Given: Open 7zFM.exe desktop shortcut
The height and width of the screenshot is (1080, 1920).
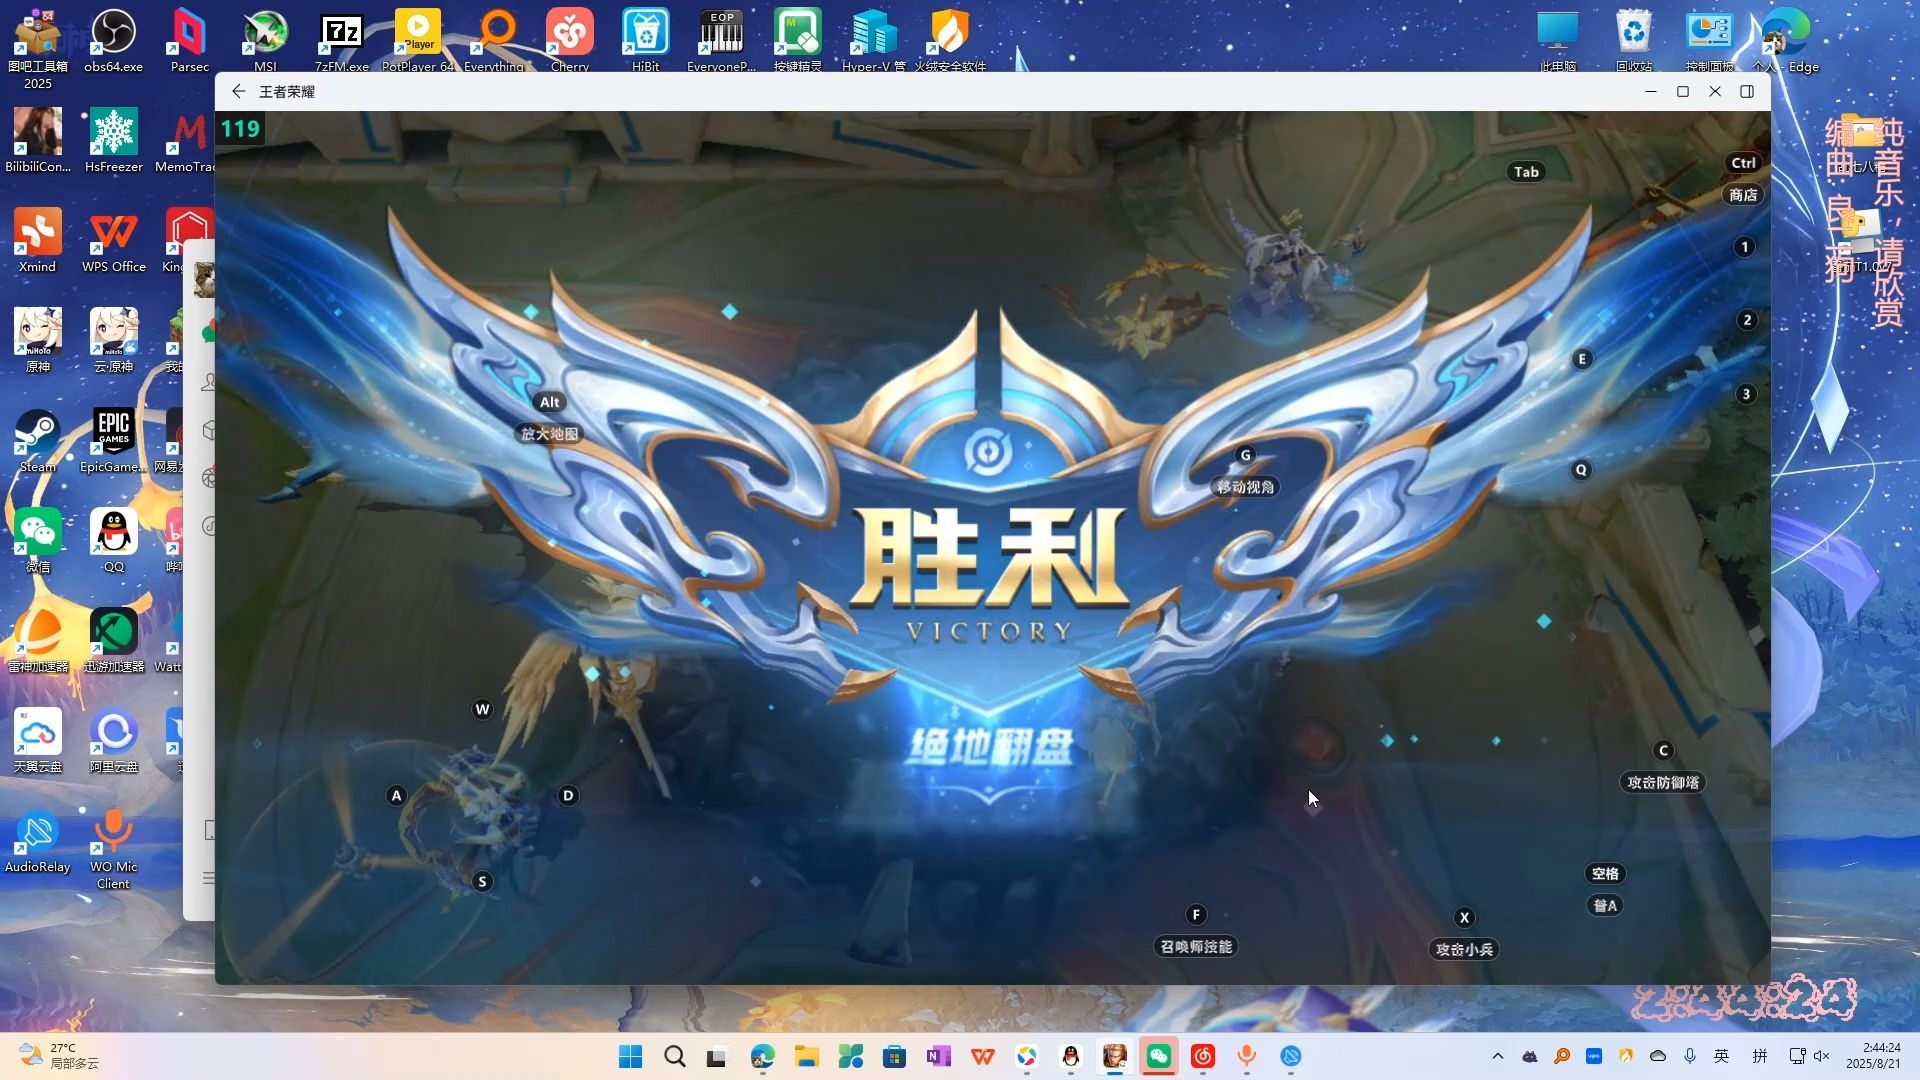Looking at the screenshot, I should pyautogui.click(x=341, y=42).
